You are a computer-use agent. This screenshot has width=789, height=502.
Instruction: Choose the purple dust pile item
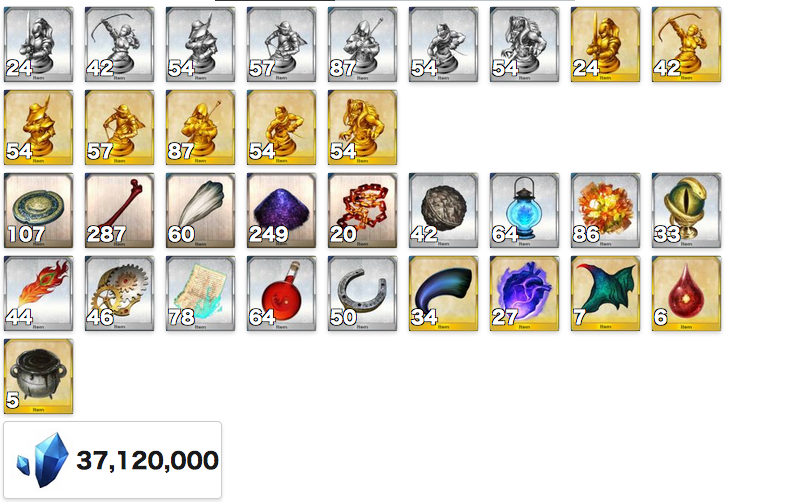point(281,210)
